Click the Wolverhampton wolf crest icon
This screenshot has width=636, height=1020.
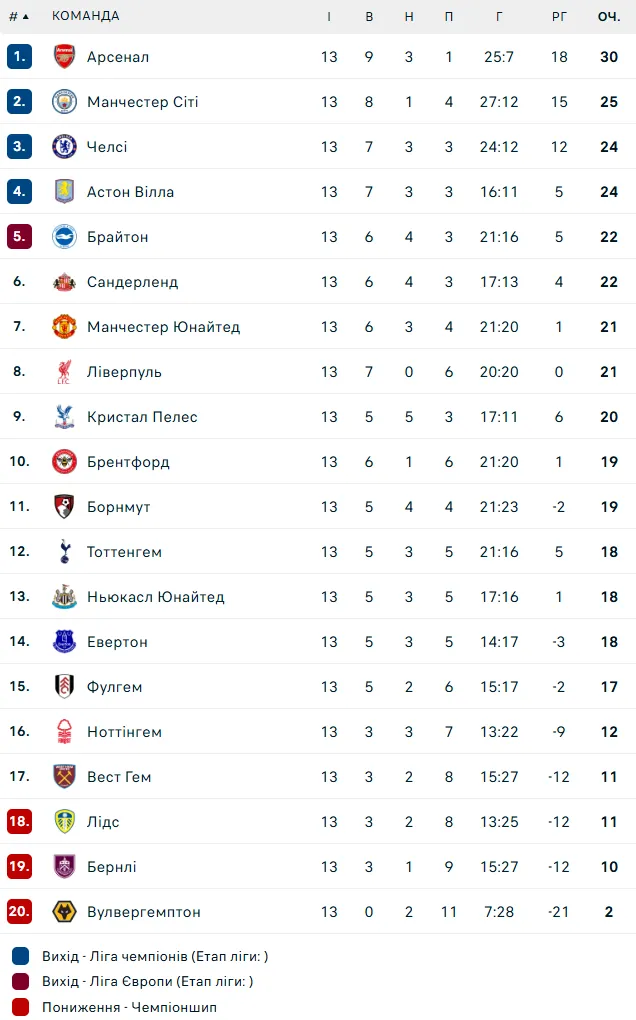click(64, 912)
